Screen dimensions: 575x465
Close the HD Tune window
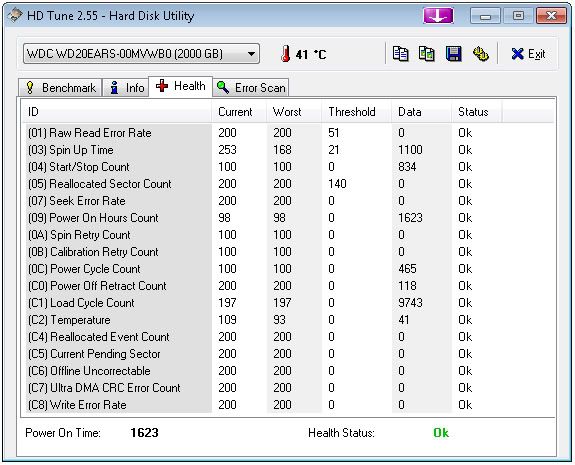pyautogui.click(x=551, y=16)
